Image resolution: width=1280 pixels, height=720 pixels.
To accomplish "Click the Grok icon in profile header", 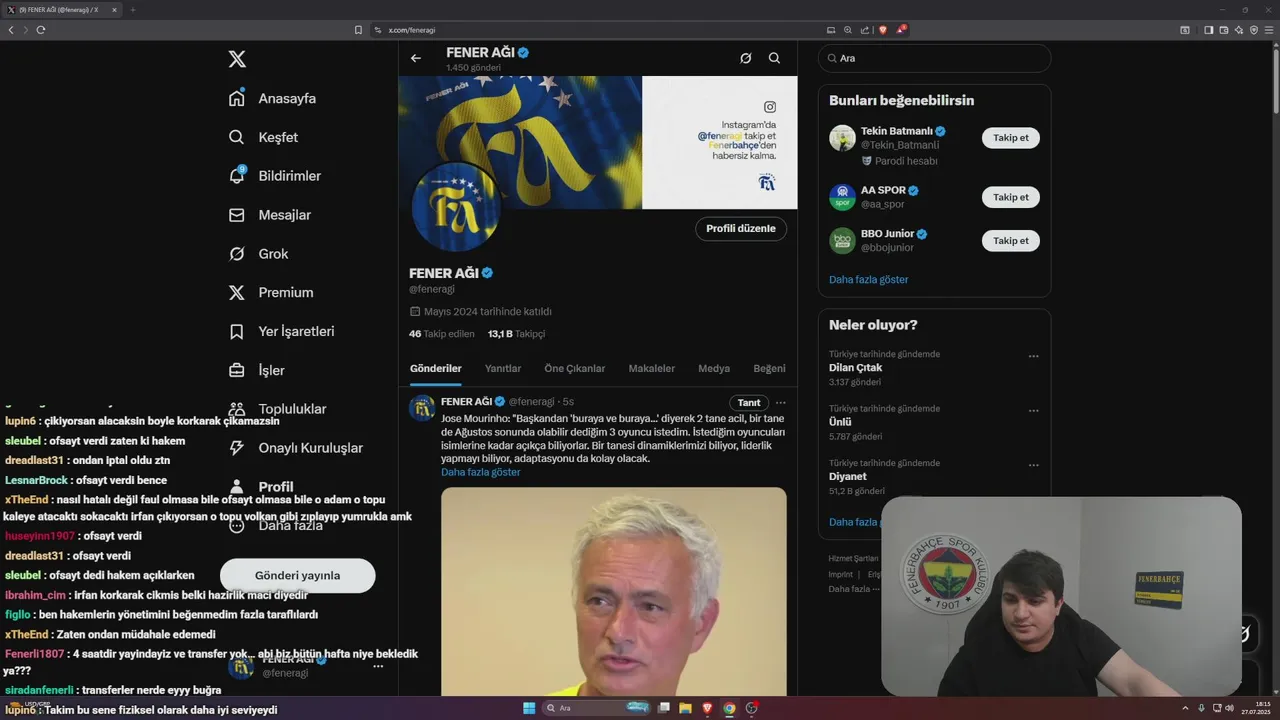I will click(x=745, y=58).
